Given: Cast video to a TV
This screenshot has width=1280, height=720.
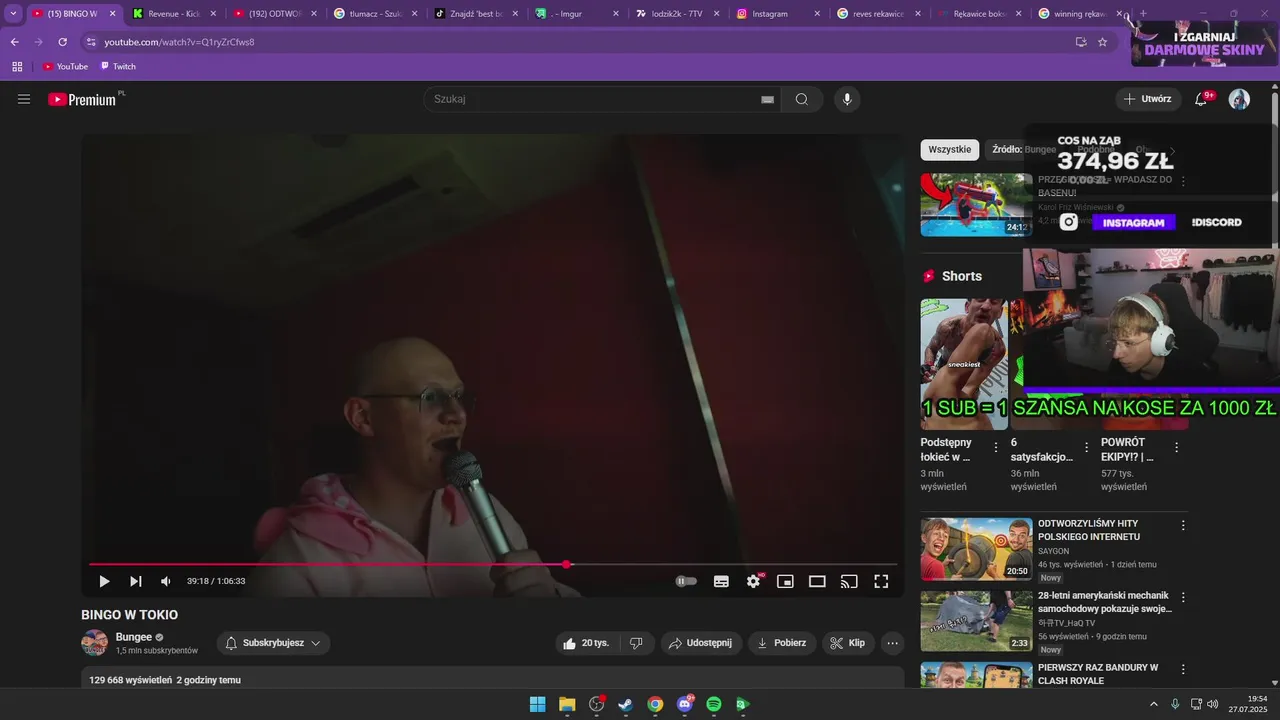Looking at the screenshot, I should pos(849,581).
